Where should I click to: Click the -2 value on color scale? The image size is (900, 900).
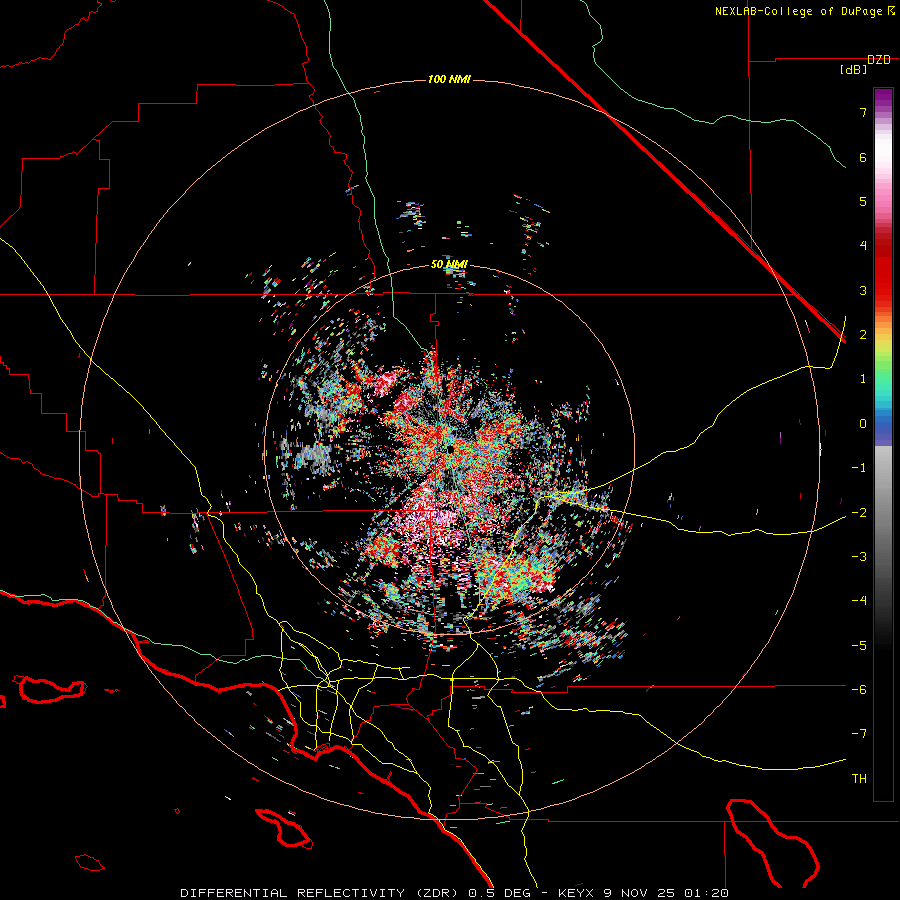[x=859, y=512]
